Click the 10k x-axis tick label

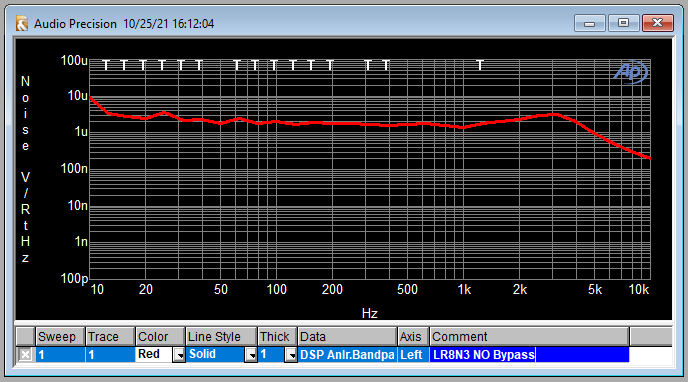click(x=638, y=289)
